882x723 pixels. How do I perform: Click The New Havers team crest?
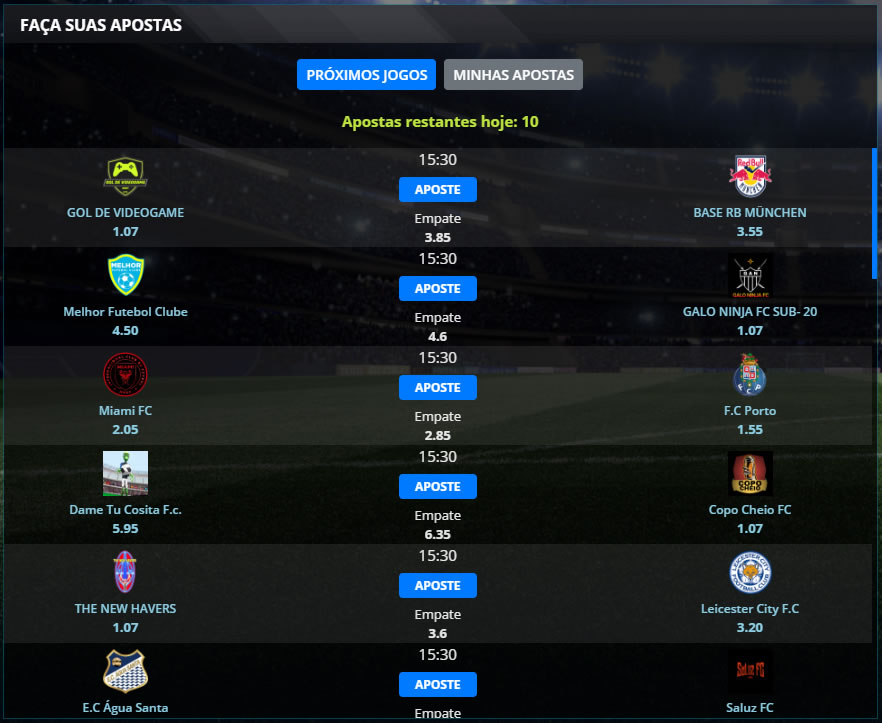click(x=125, y=572)
